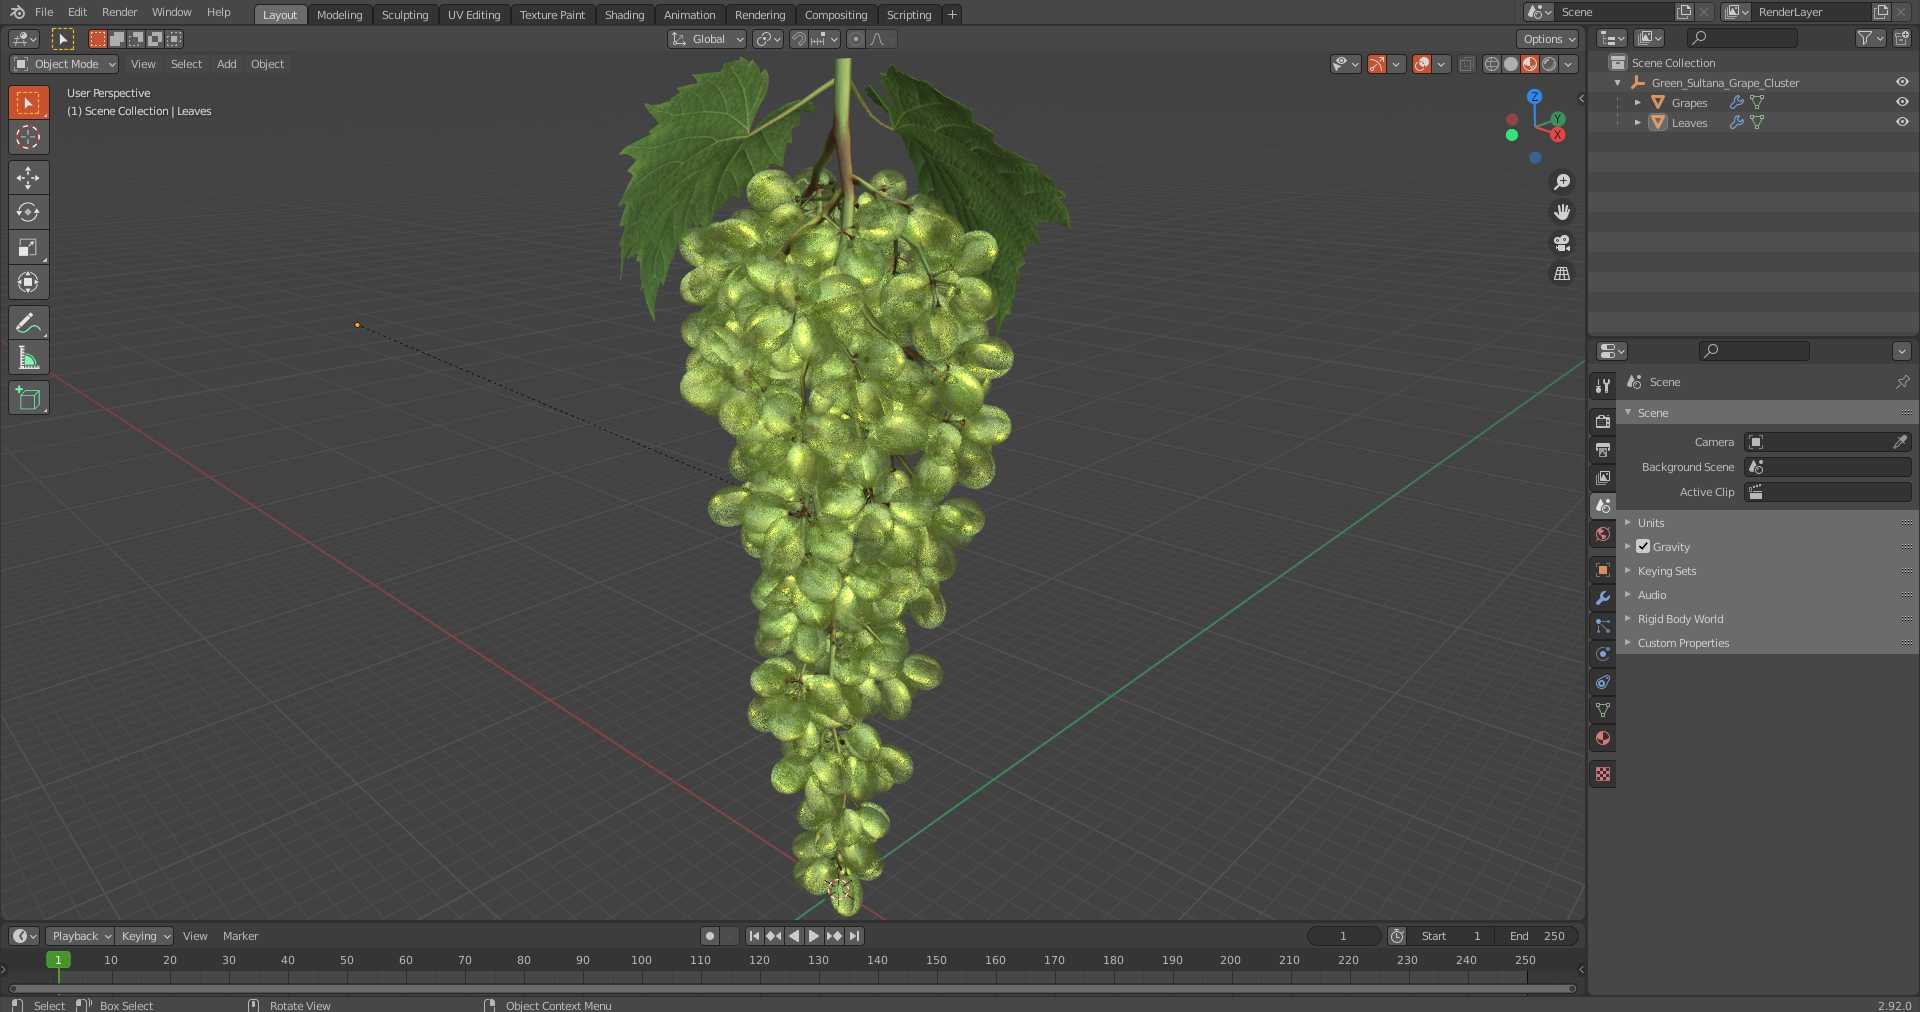Select the Select Box tool
Viewport: 1920px width, 1012px height.
(x=28, y=102)
